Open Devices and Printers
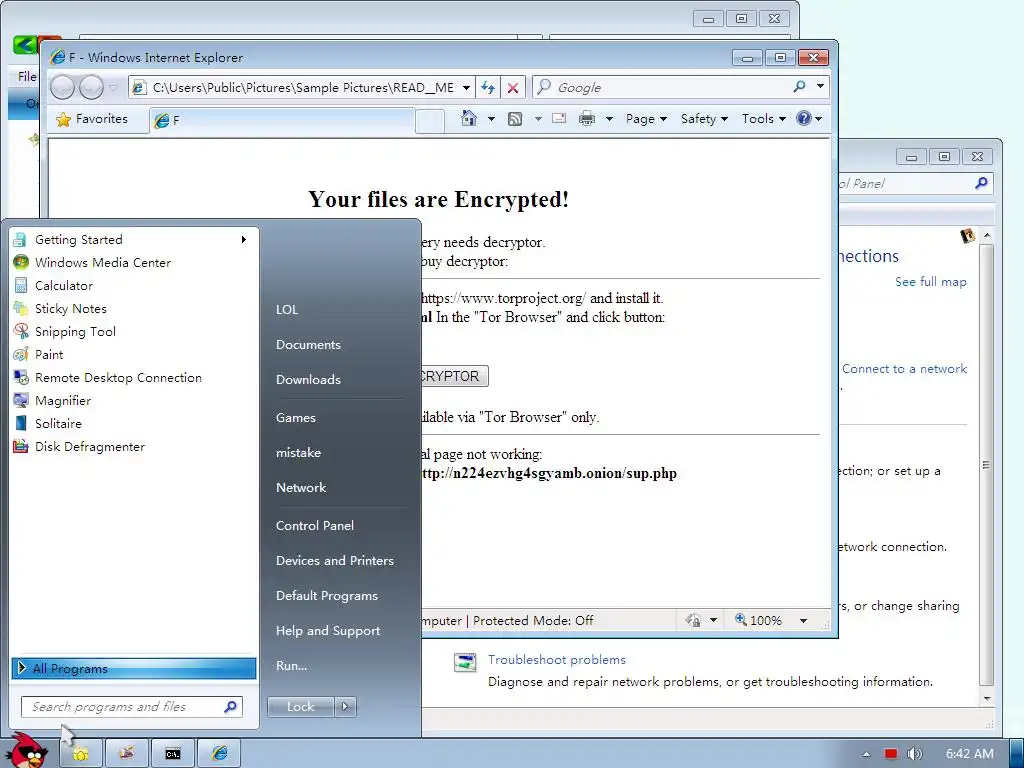 tap(334, 561)
